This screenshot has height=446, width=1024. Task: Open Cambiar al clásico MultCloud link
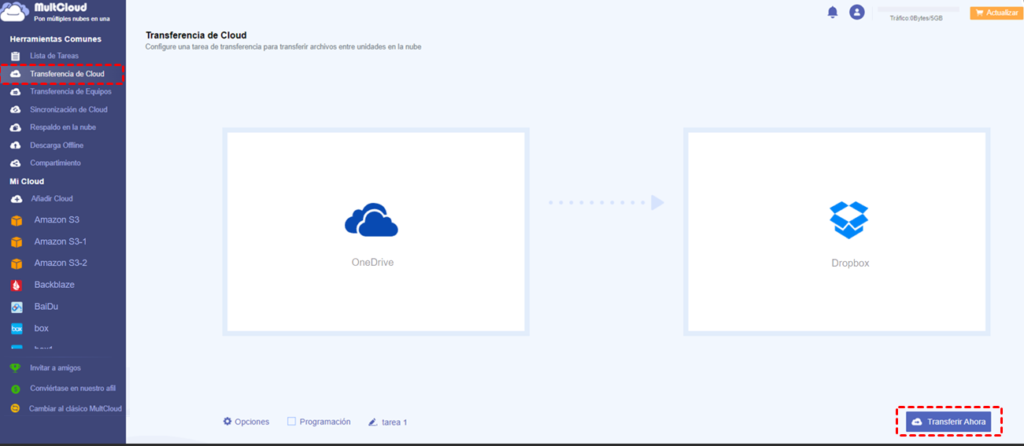[75, 409]
